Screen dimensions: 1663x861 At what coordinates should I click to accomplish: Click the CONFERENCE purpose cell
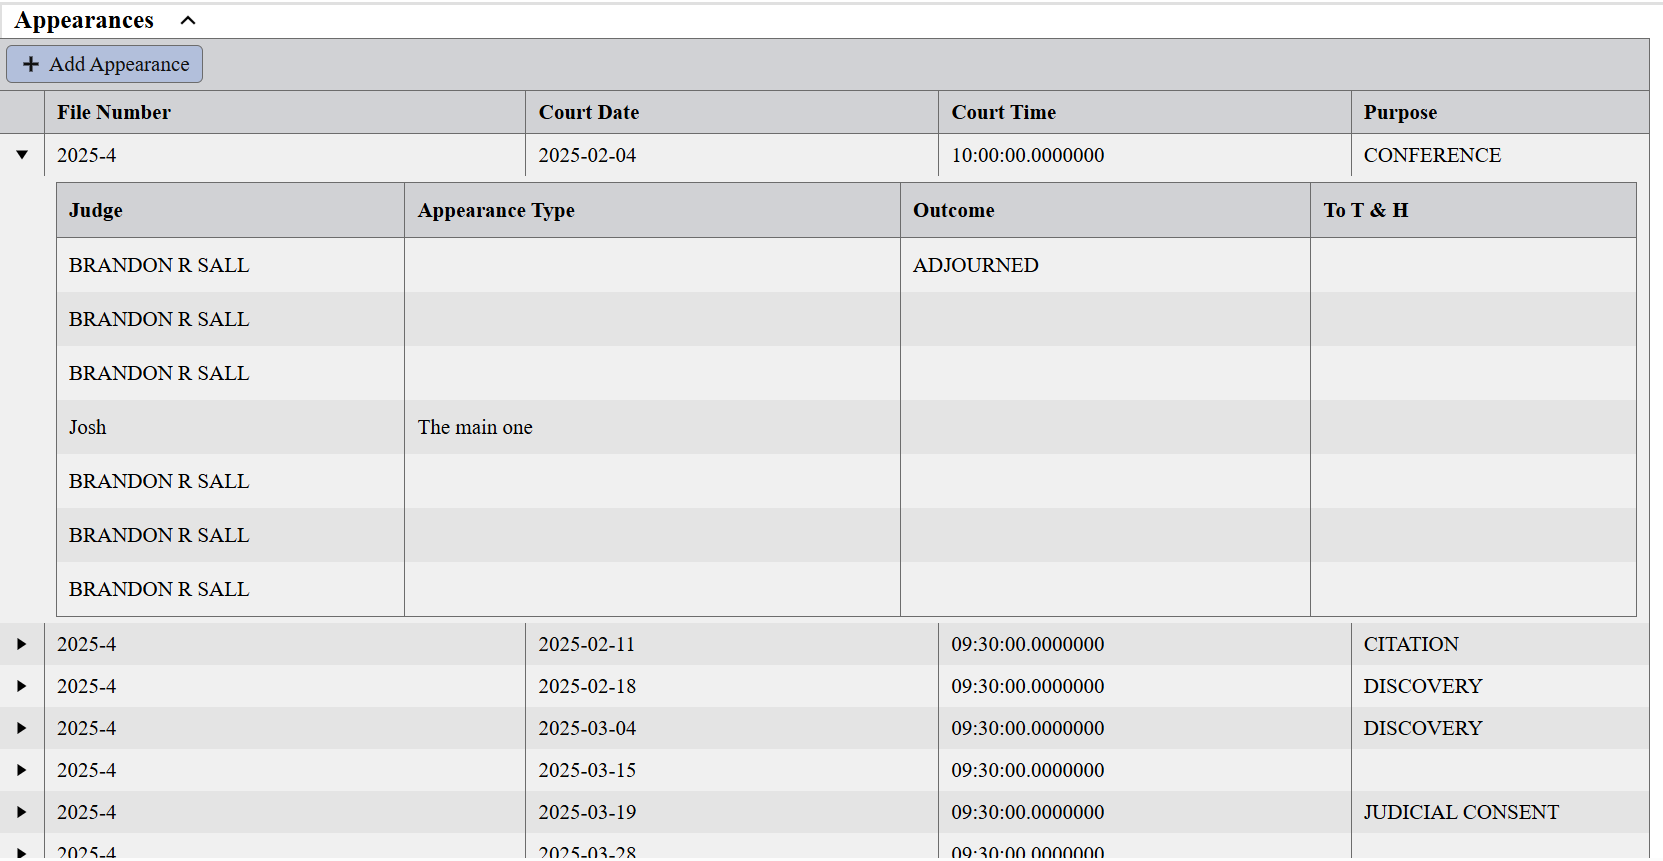(1432, 155)
